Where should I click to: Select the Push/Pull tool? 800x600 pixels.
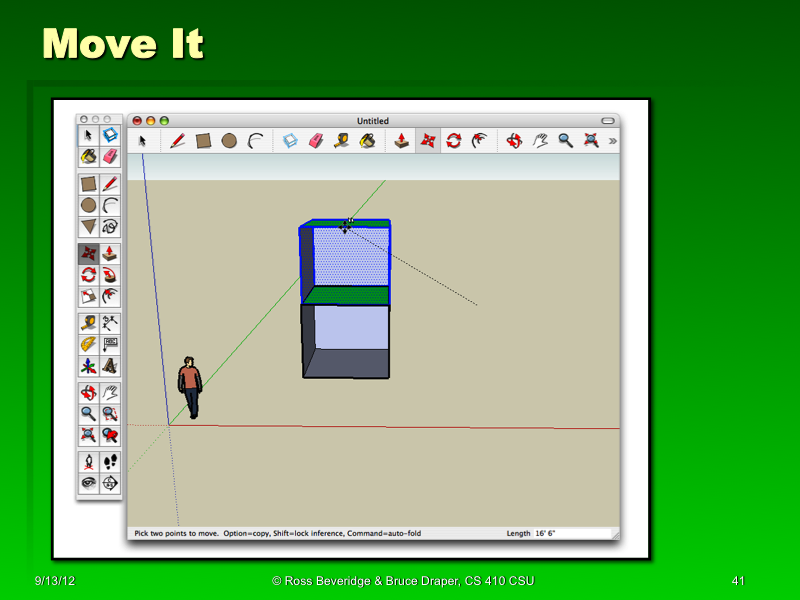[x=402, y=141]
